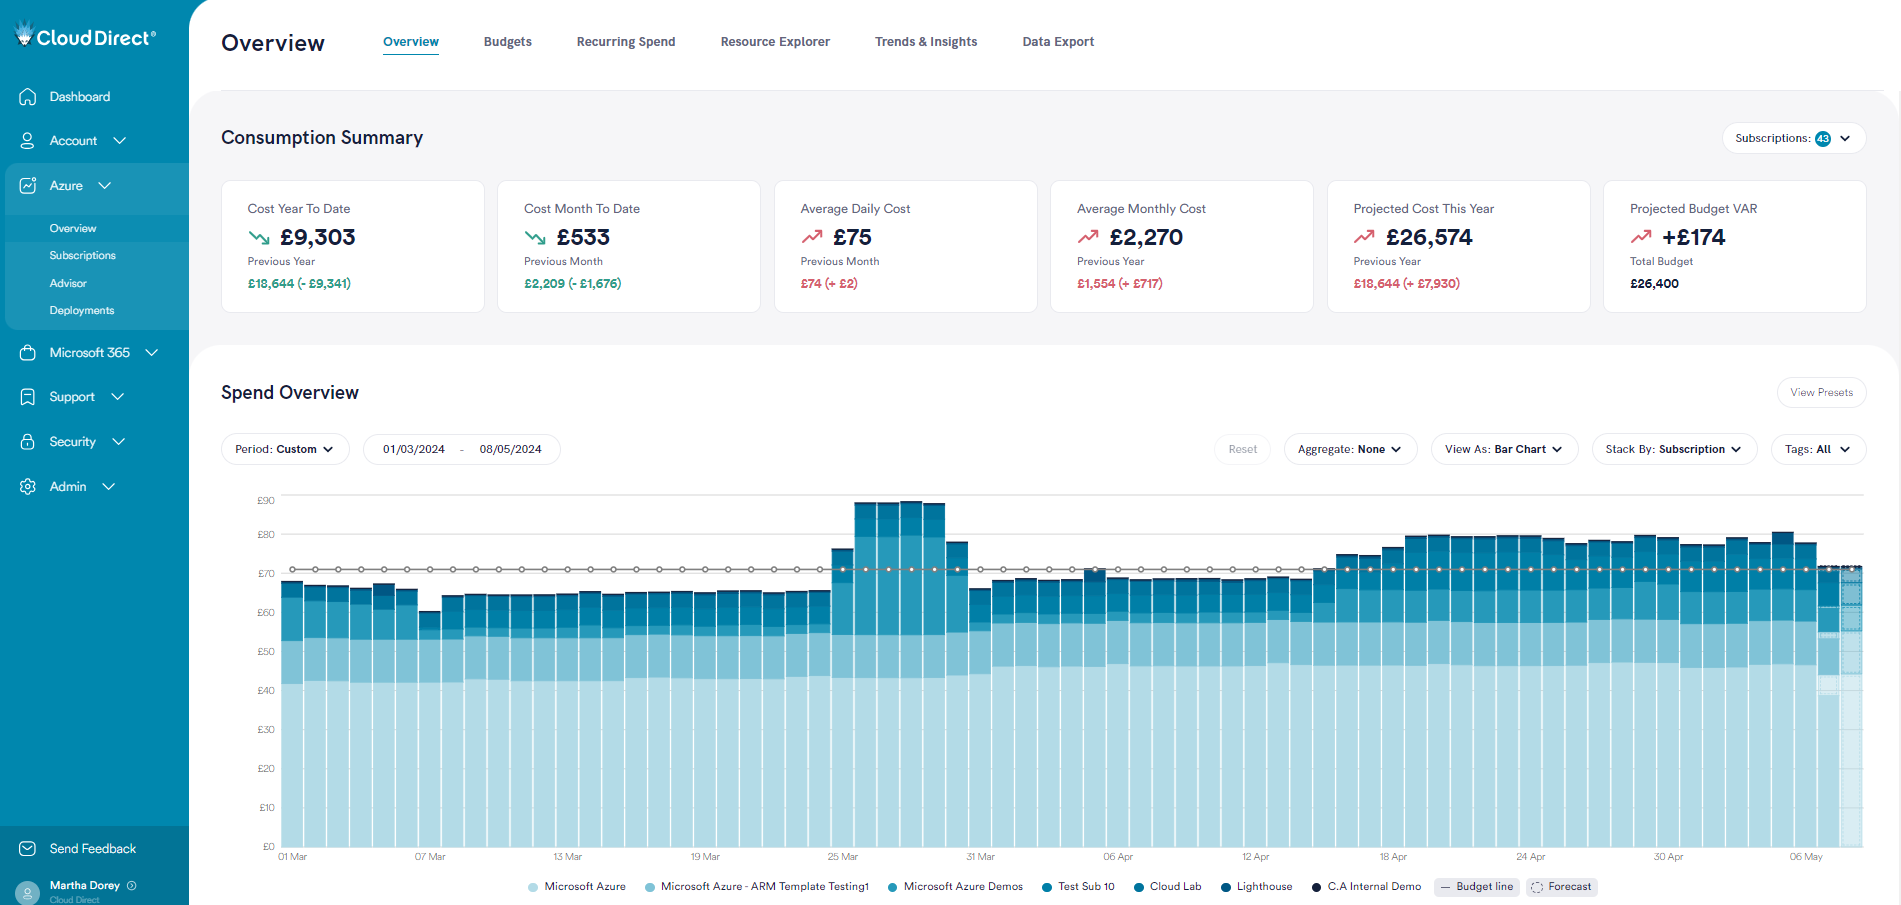Open Deployments under Azure in sidebar

(x=82, y=311)
